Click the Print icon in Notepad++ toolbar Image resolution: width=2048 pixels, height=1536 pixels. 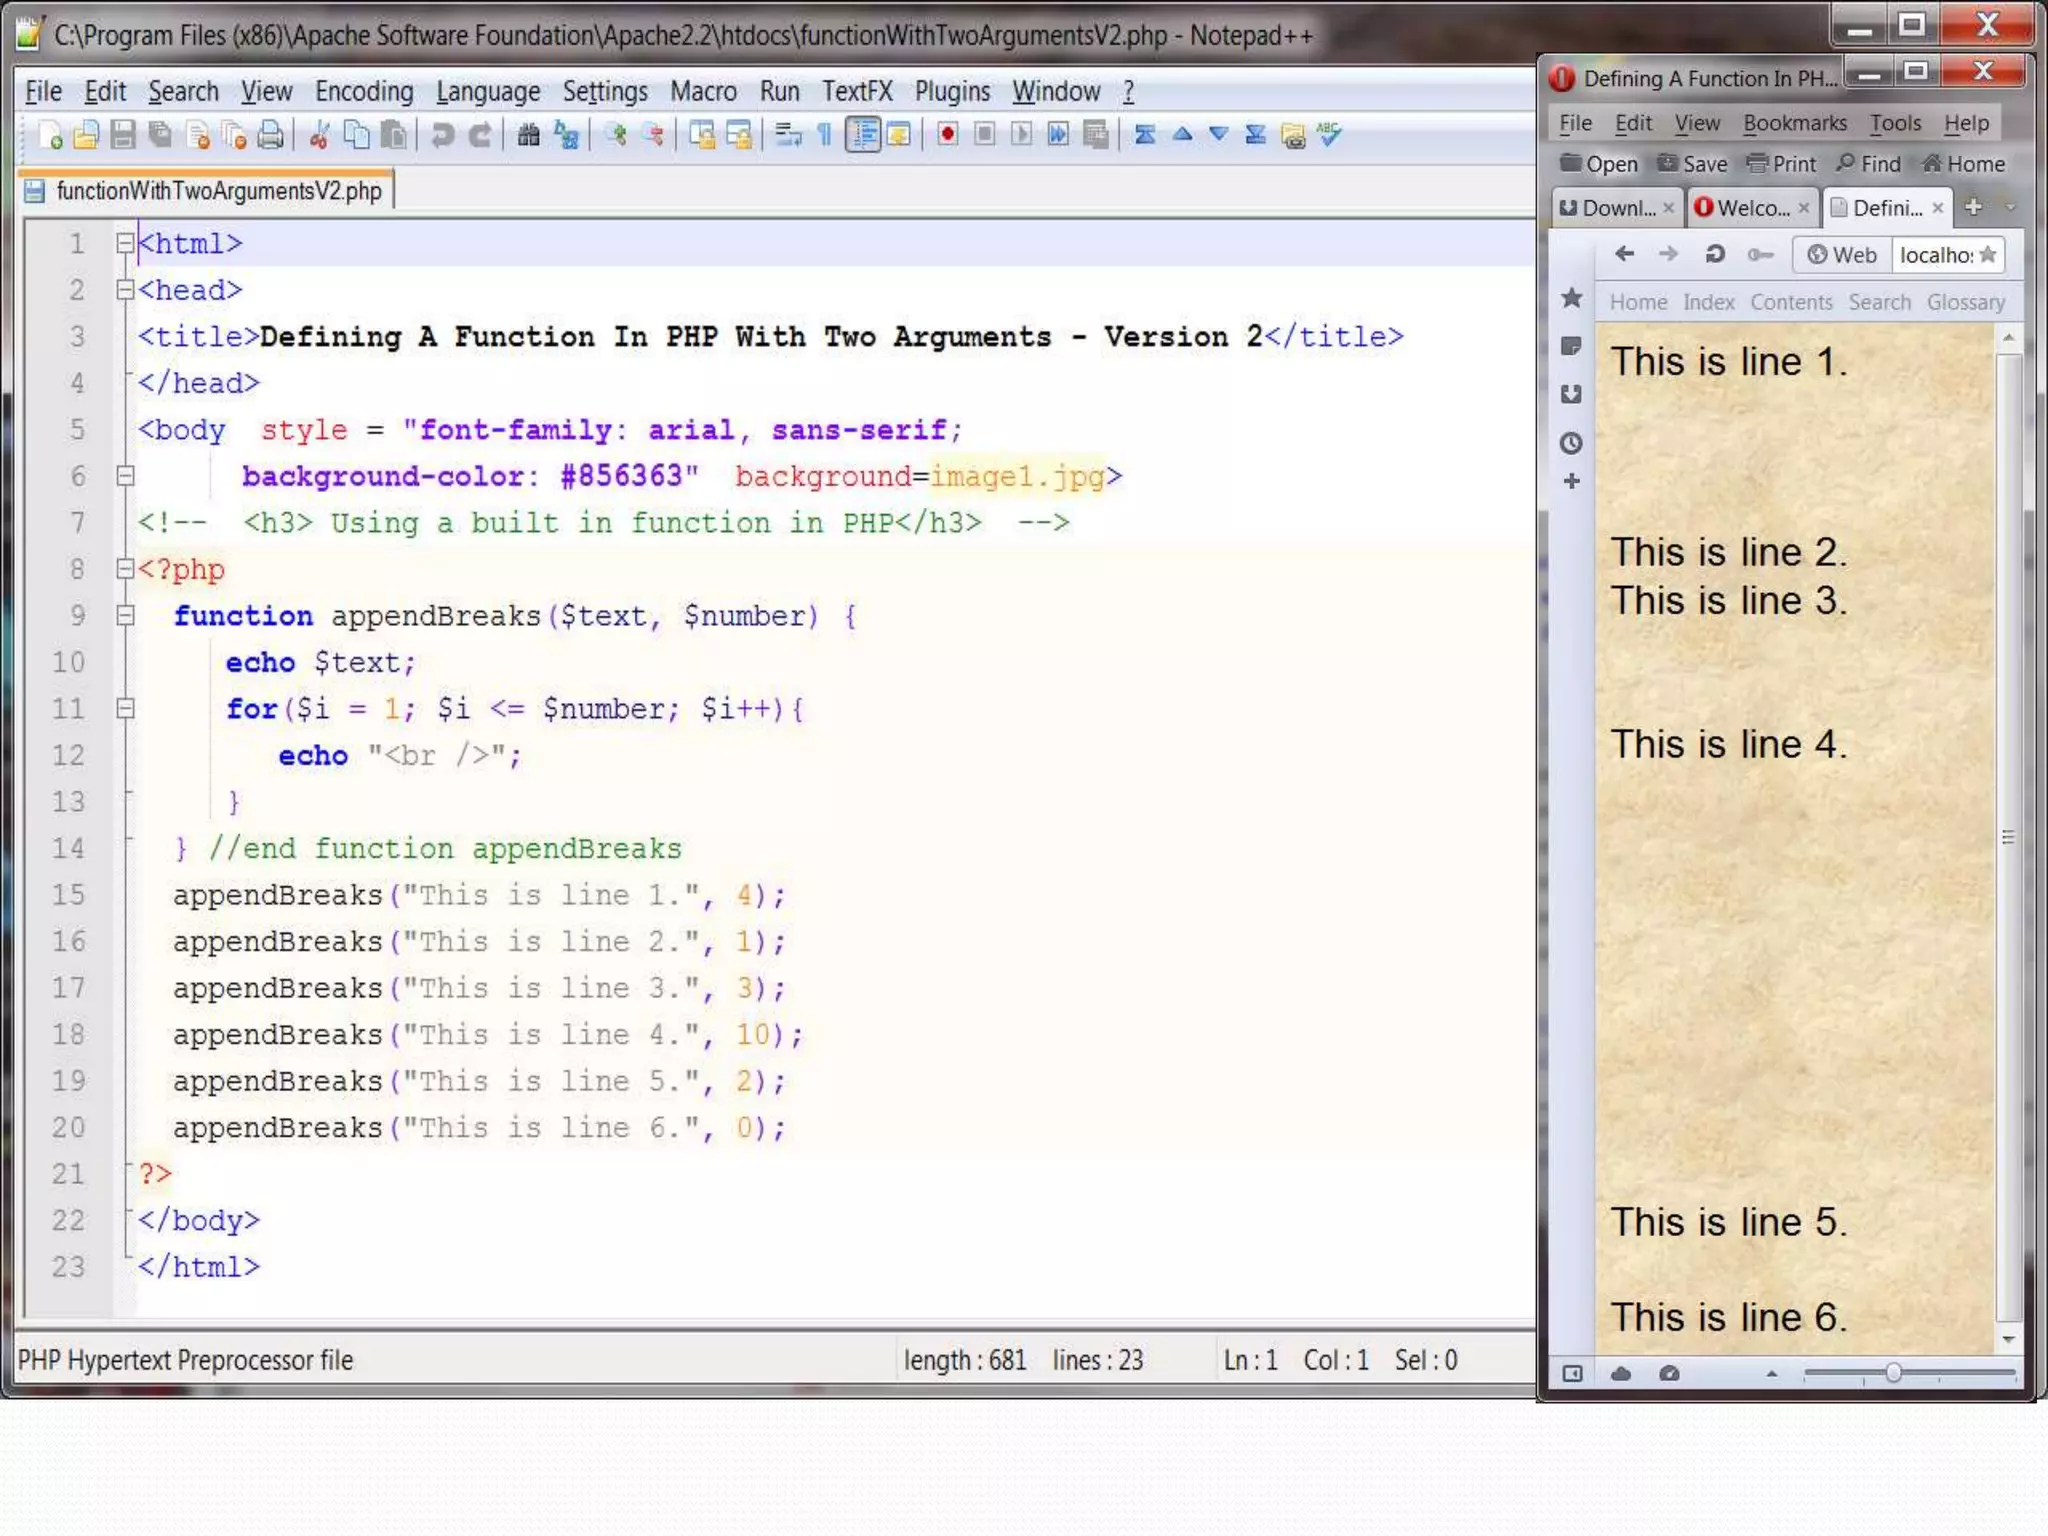(271, 135)
